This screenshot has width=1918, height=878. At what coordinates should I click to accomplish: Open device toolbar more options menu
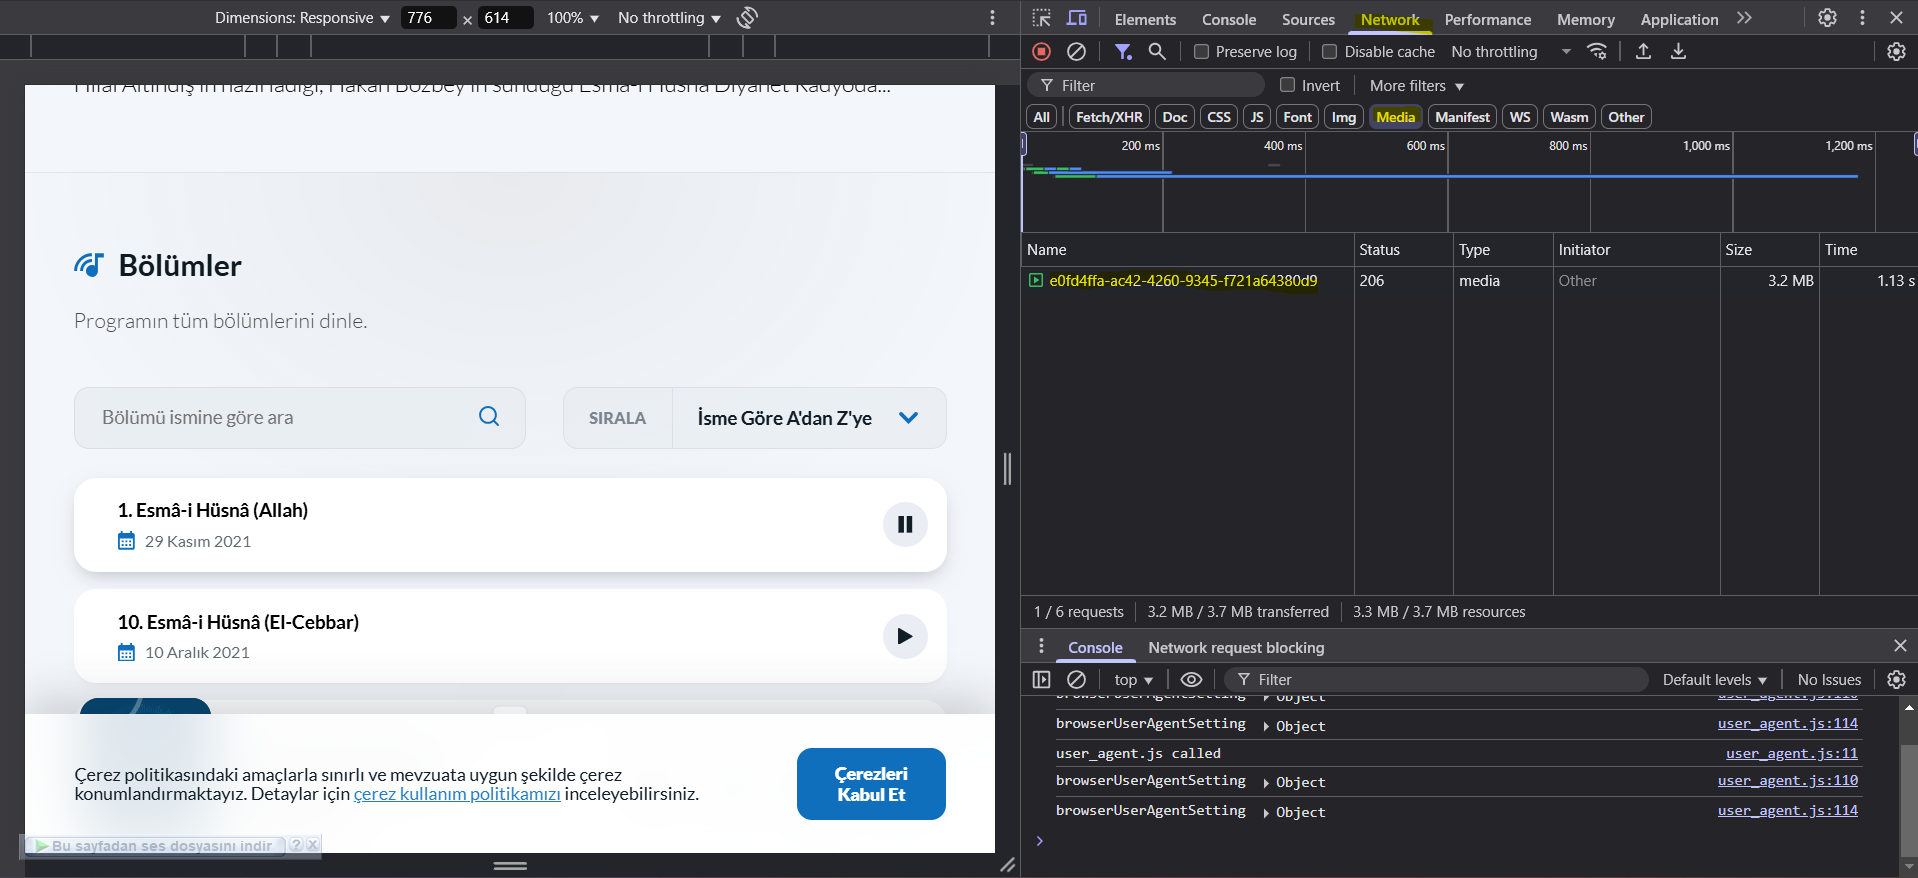pyautogui.click(x=992, y=18)
